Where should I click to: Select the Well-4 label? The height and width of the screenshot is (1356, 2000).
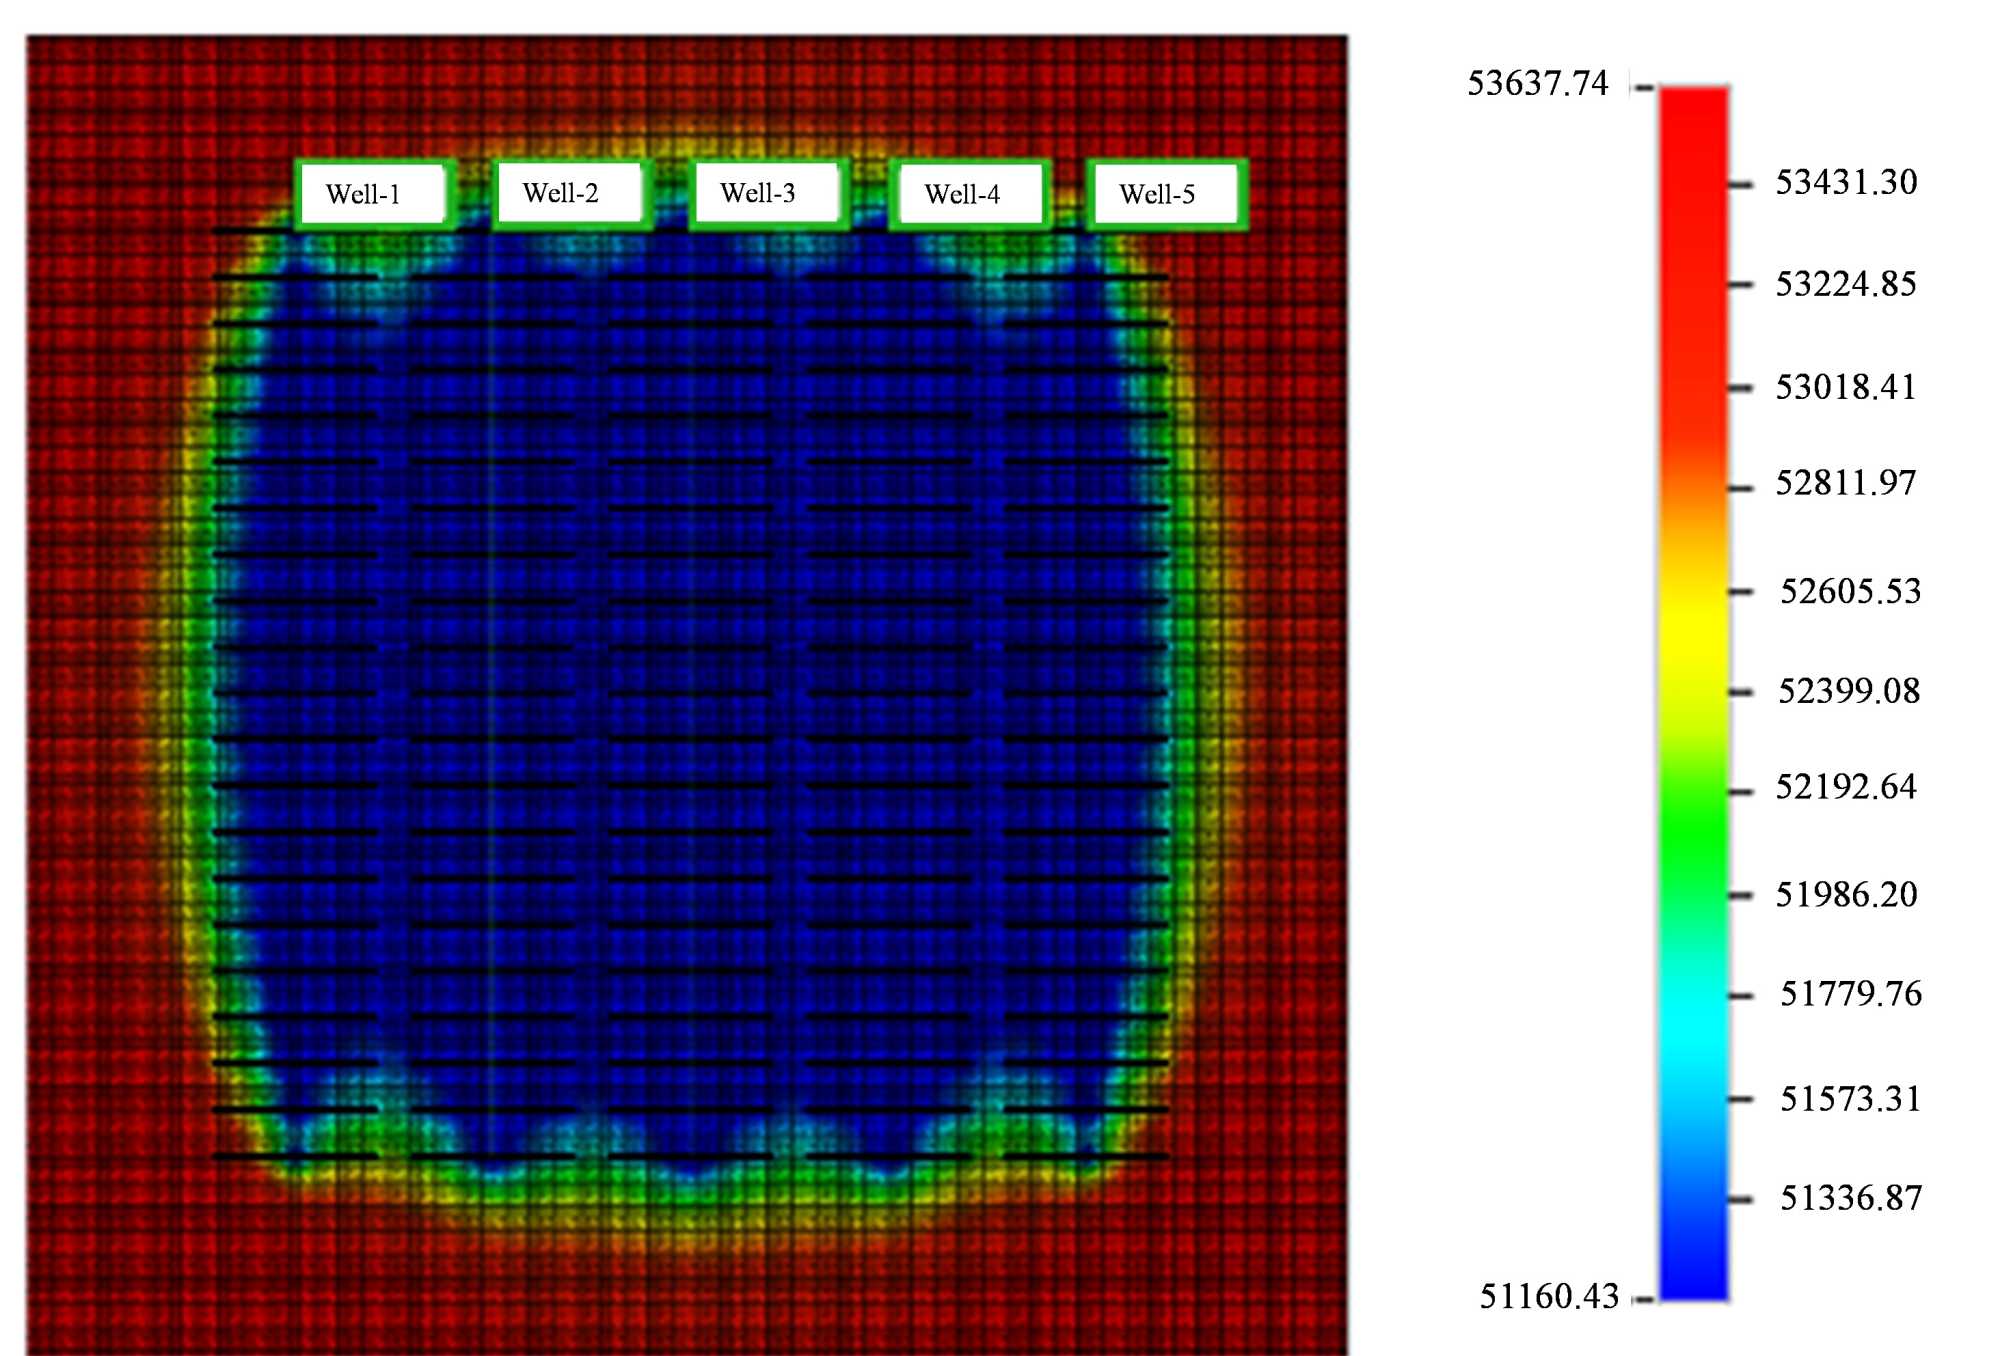pos(968,194)
